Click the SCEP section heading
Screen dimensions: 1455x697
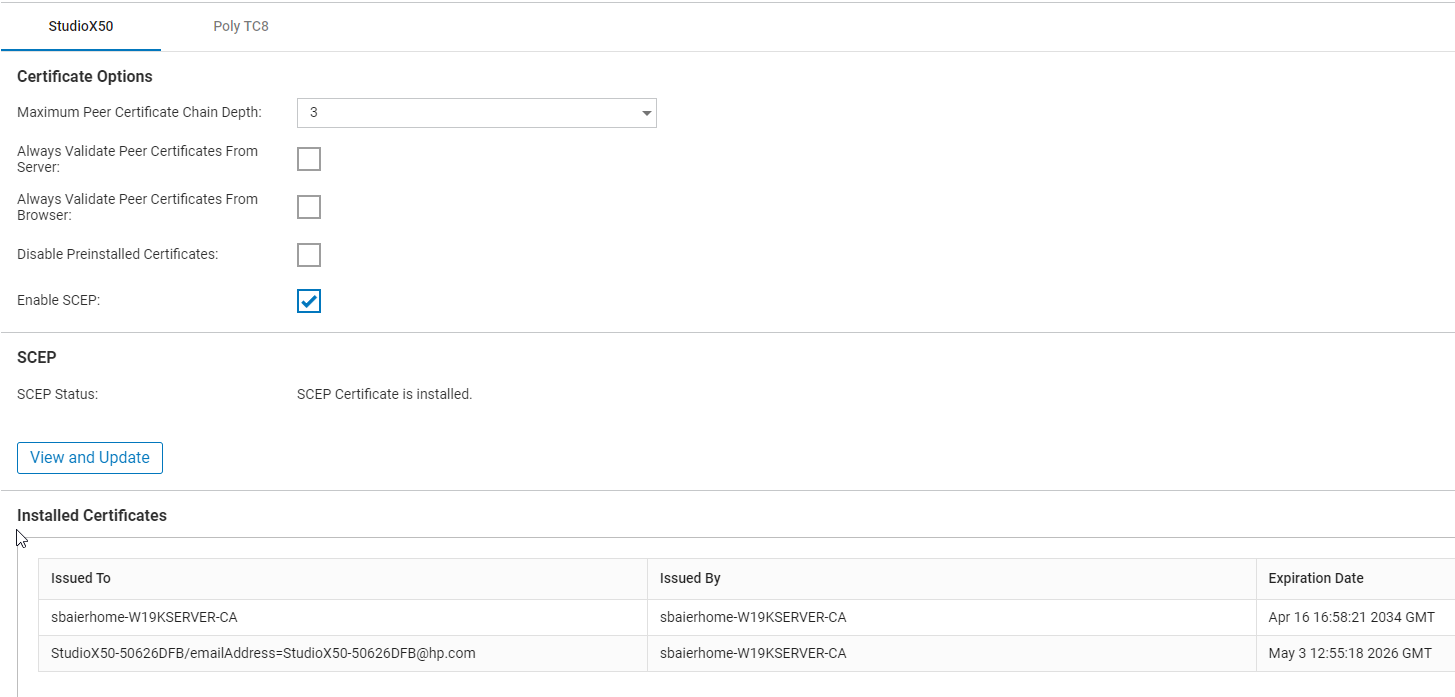[x=36, y=357]
